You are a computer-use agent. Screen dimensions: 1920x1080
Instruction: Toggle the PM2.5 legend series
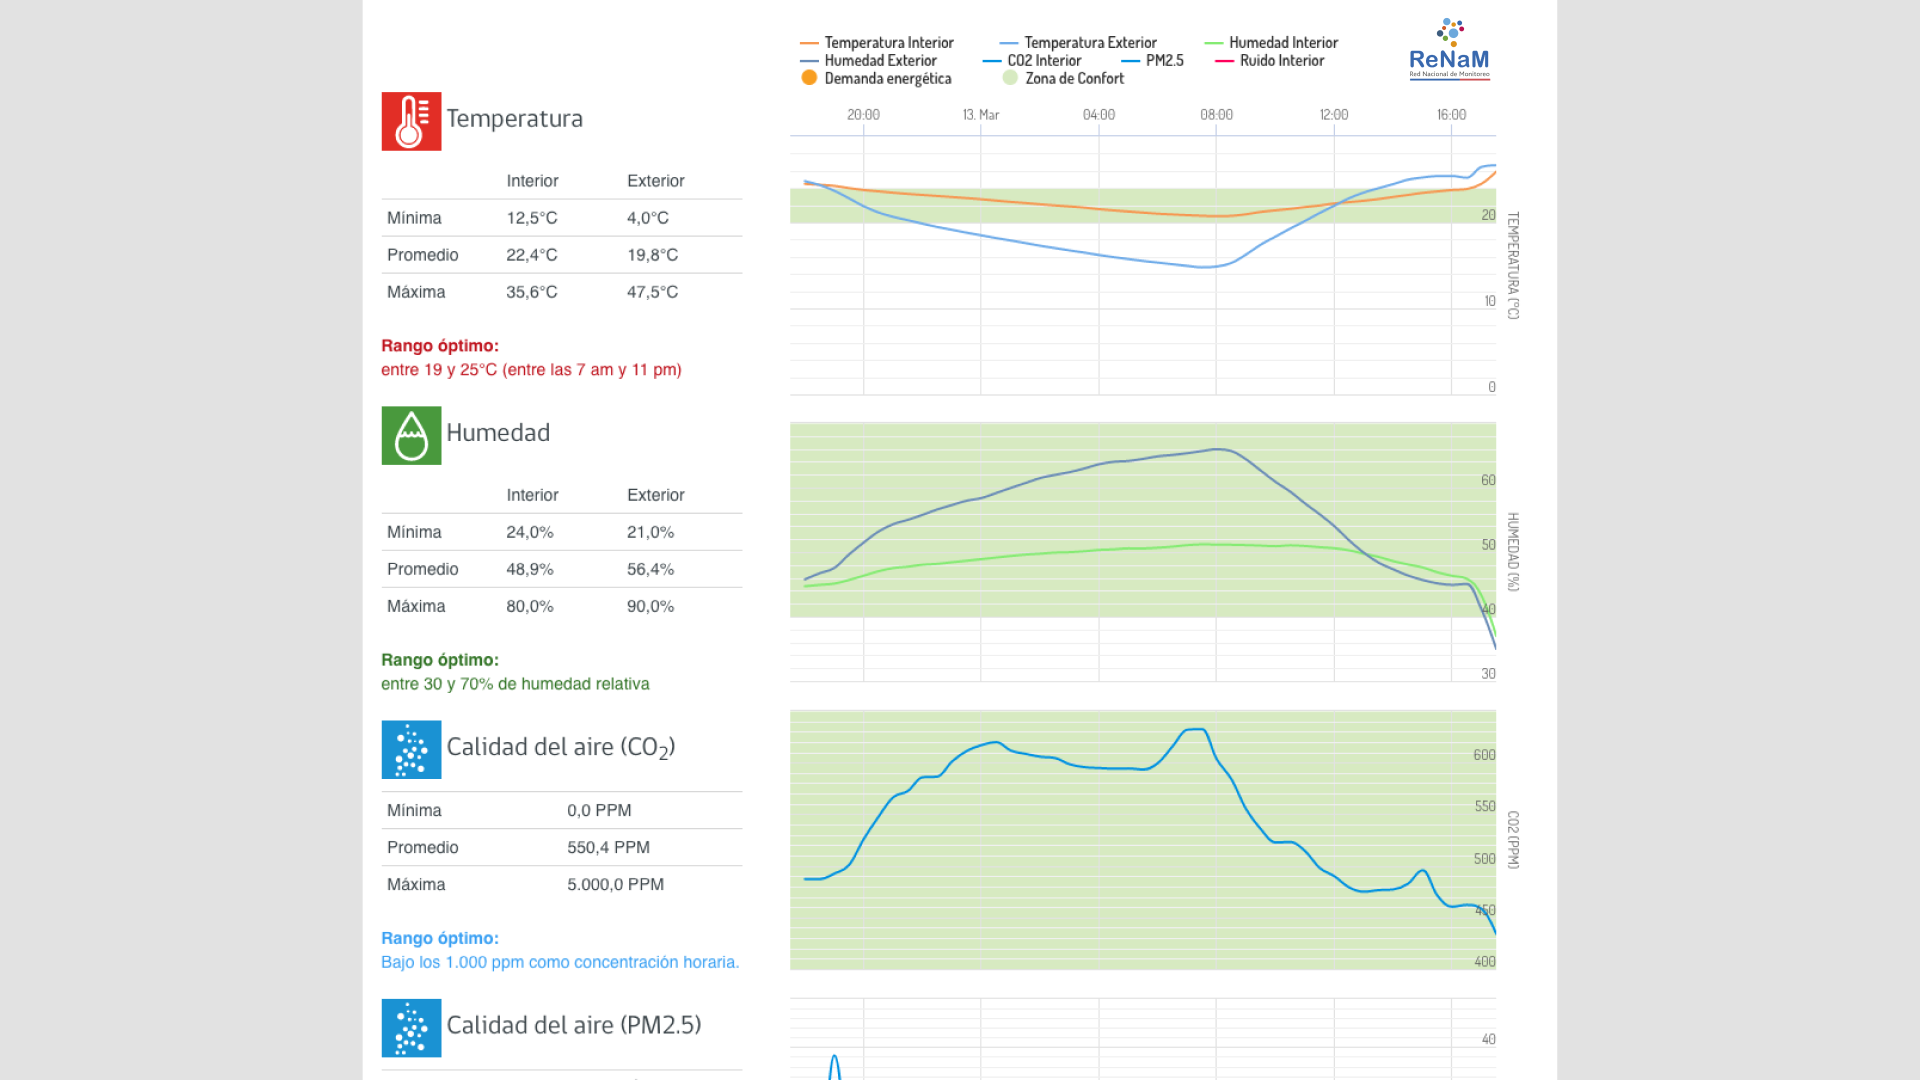click(1153, 61)
